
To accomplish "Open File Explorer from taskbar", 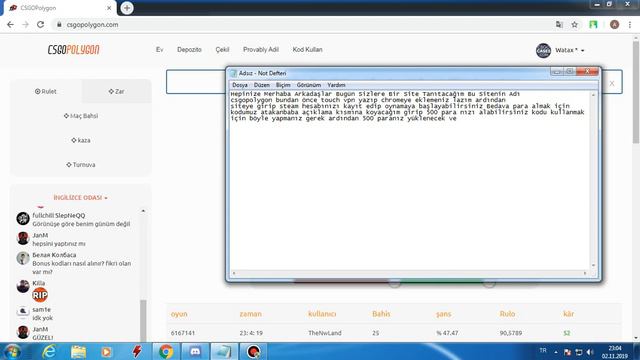I will click(x=78, y=351).
